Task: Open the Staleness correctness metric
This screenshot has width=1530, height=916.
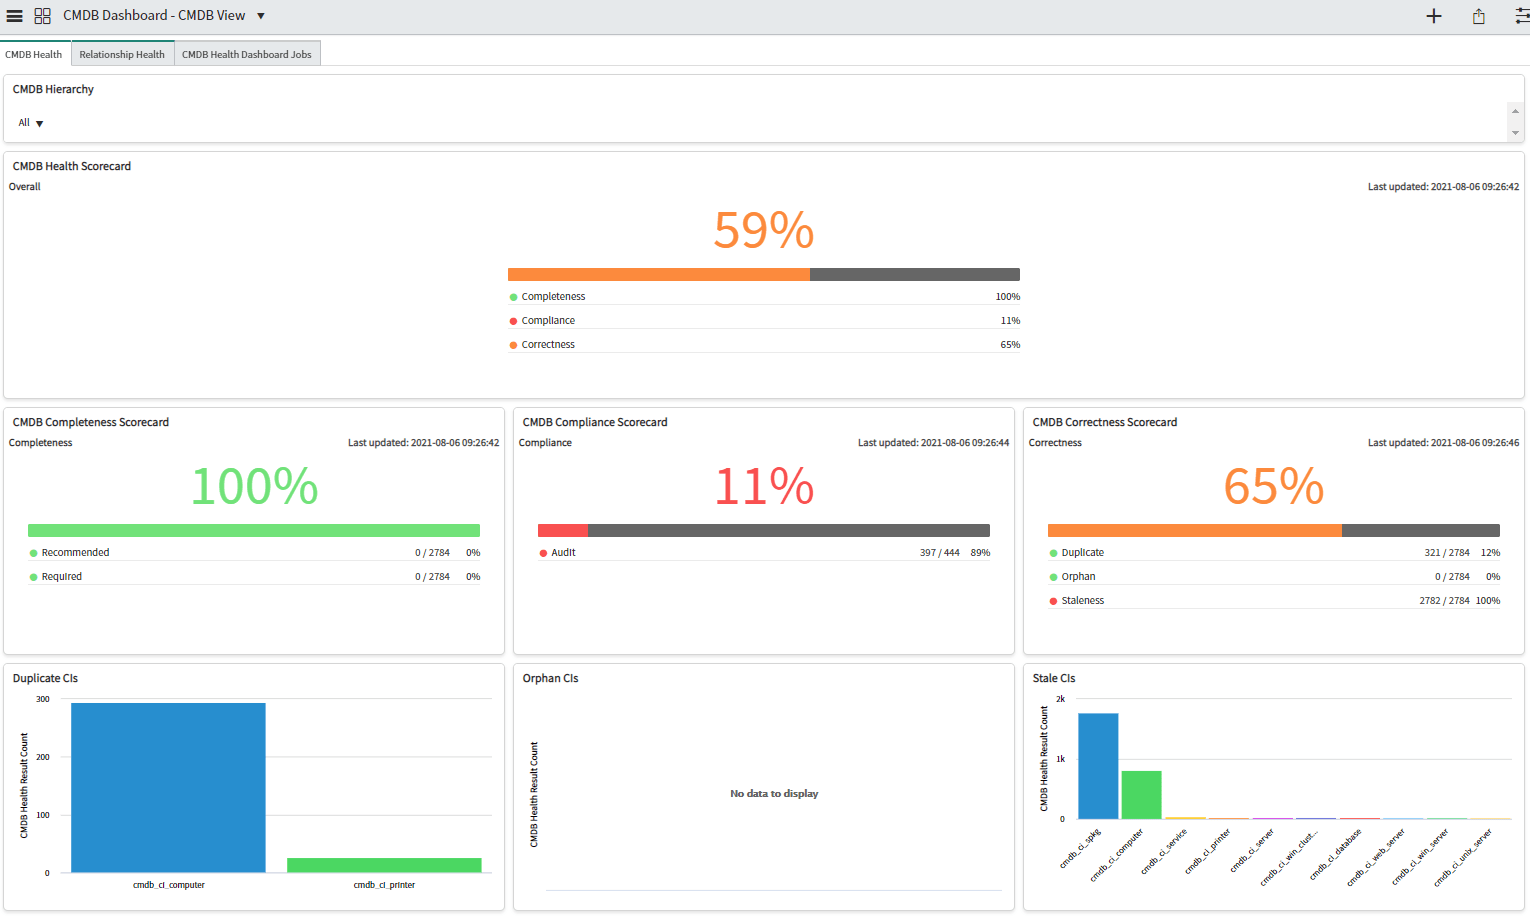Action: coord(1274,601)
